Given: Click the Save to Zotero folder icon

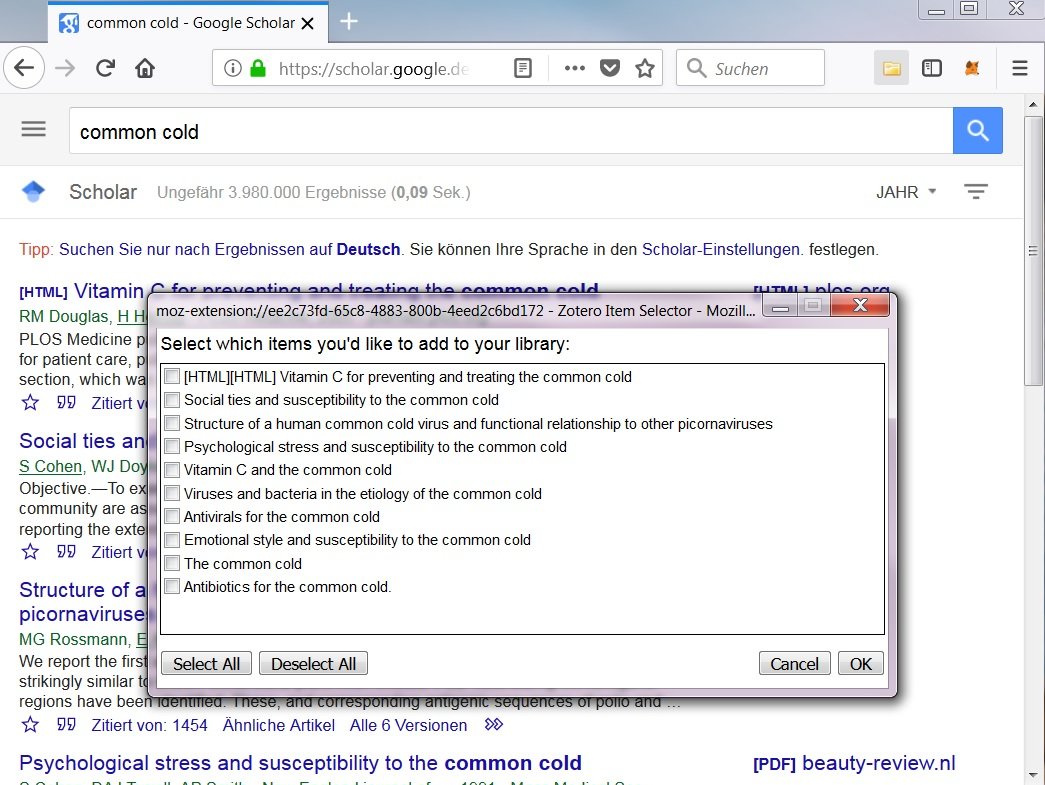Looking at the screenshot, I should coord(891,67).
